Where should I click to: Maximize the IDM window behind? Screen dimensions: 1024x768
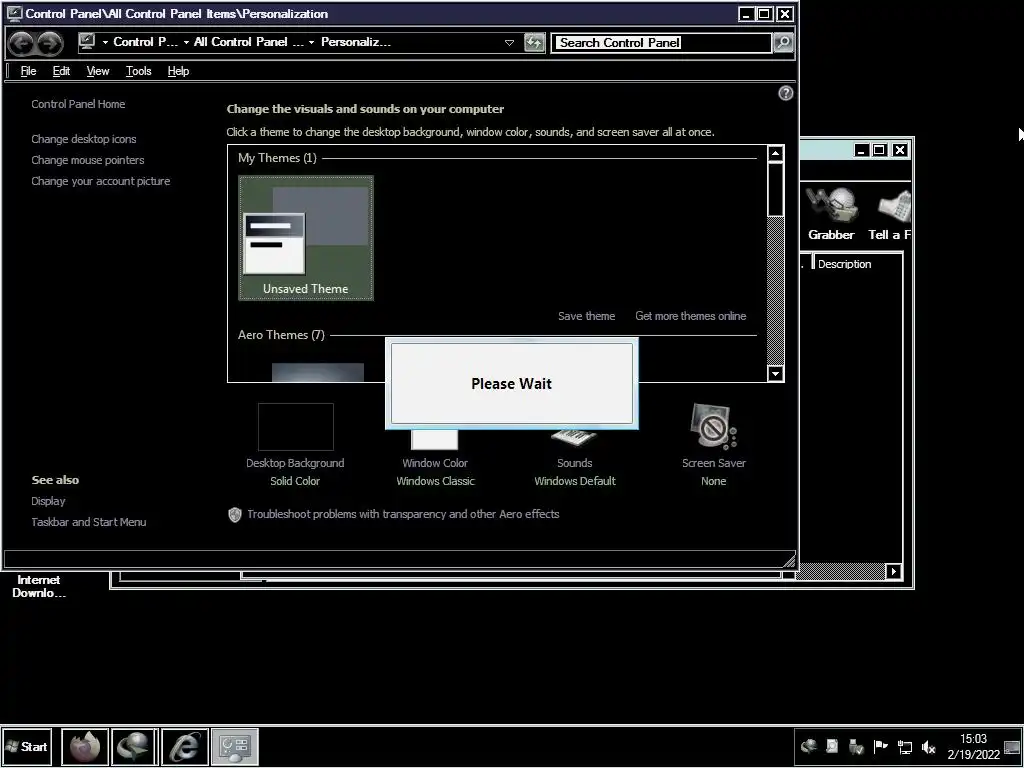click(x=879, y=150)
